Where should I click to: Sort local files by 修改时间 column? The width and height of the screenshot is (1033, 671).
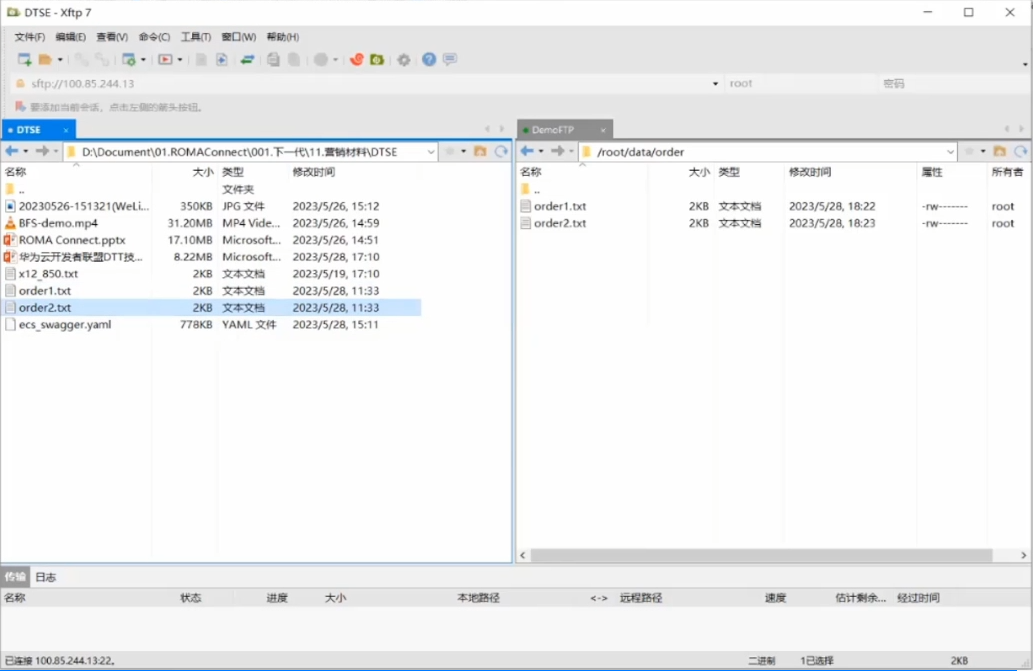tap(314, 172)
